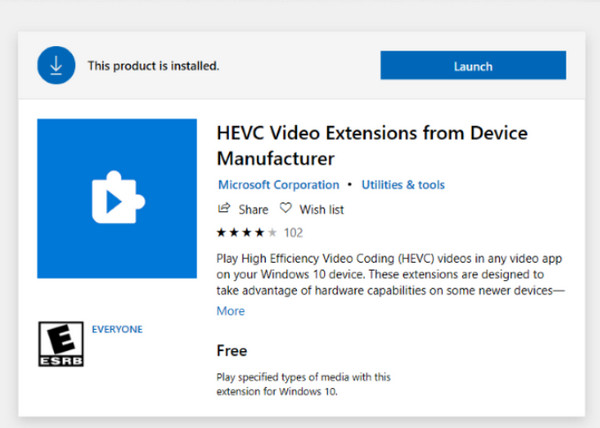The width and height of the screenshot is (600, 428).
Task: Click the HEVC Video Extensions title
Action: [371, 145]
